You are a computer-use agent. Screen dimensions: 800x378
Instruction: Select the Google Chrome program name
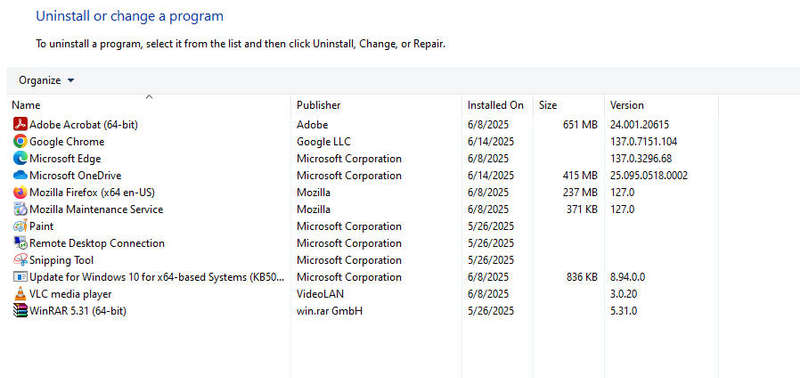[x=67, y=141]
